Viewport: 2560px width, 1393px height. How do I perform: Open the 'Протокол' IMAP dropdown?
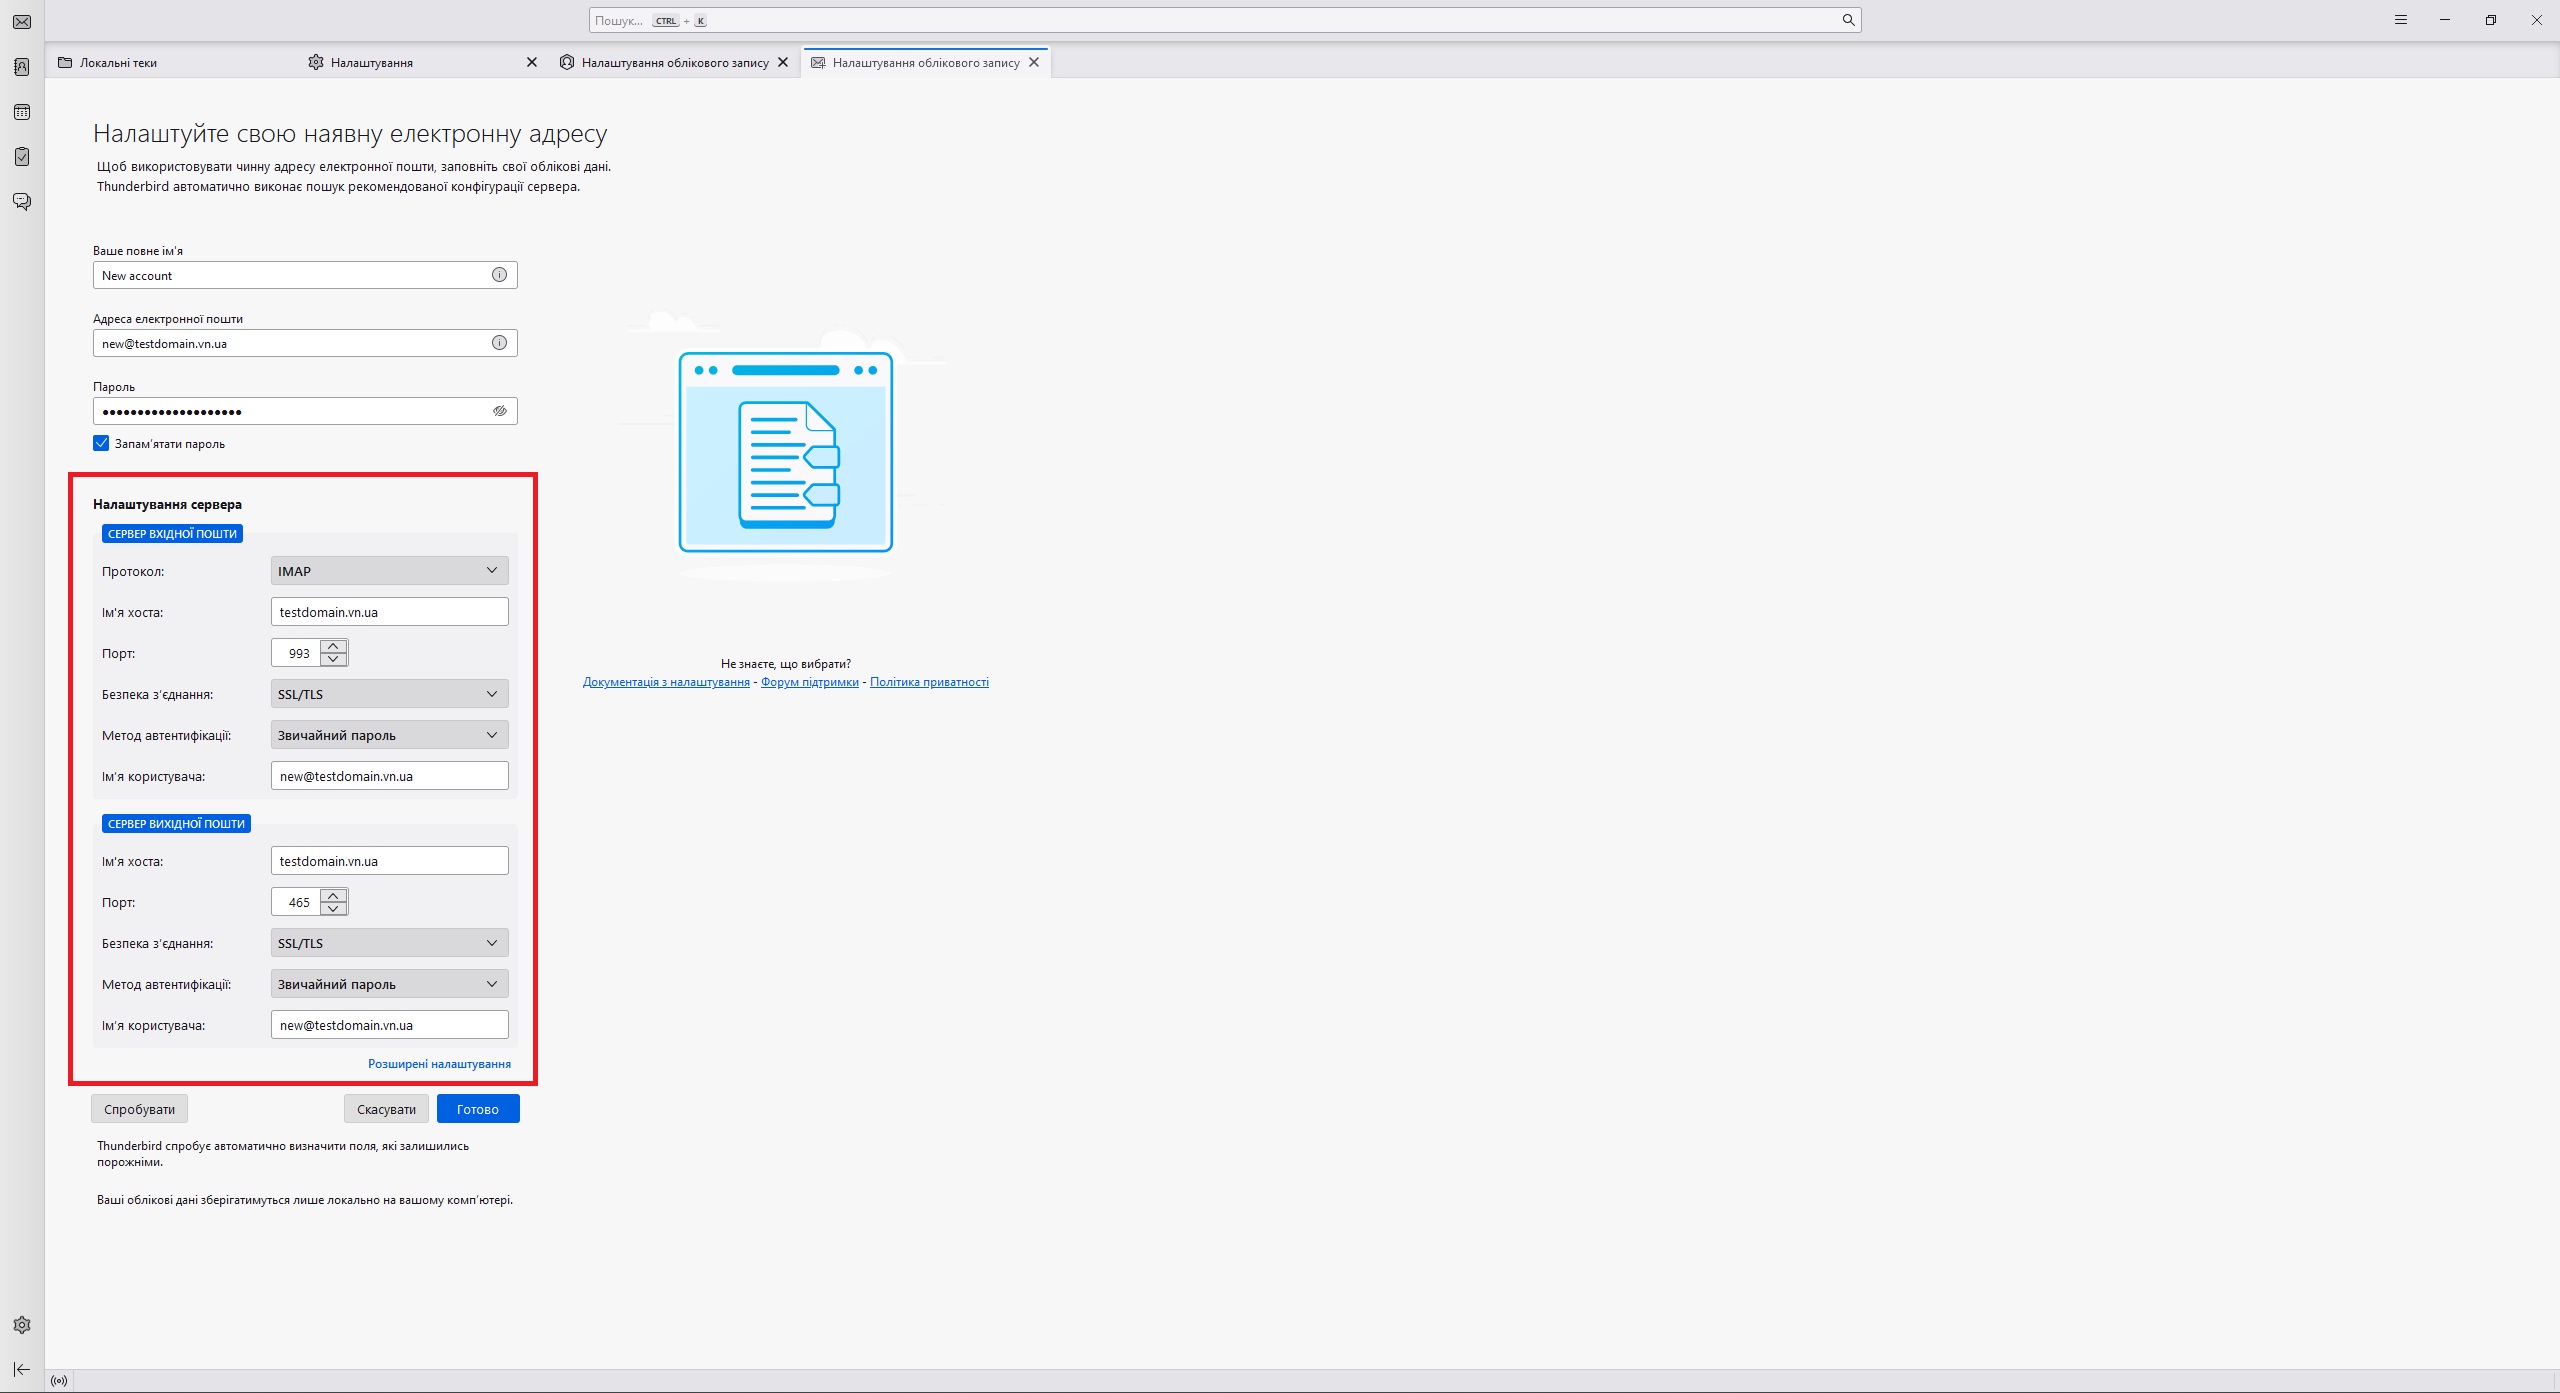[x=389, y=571]
